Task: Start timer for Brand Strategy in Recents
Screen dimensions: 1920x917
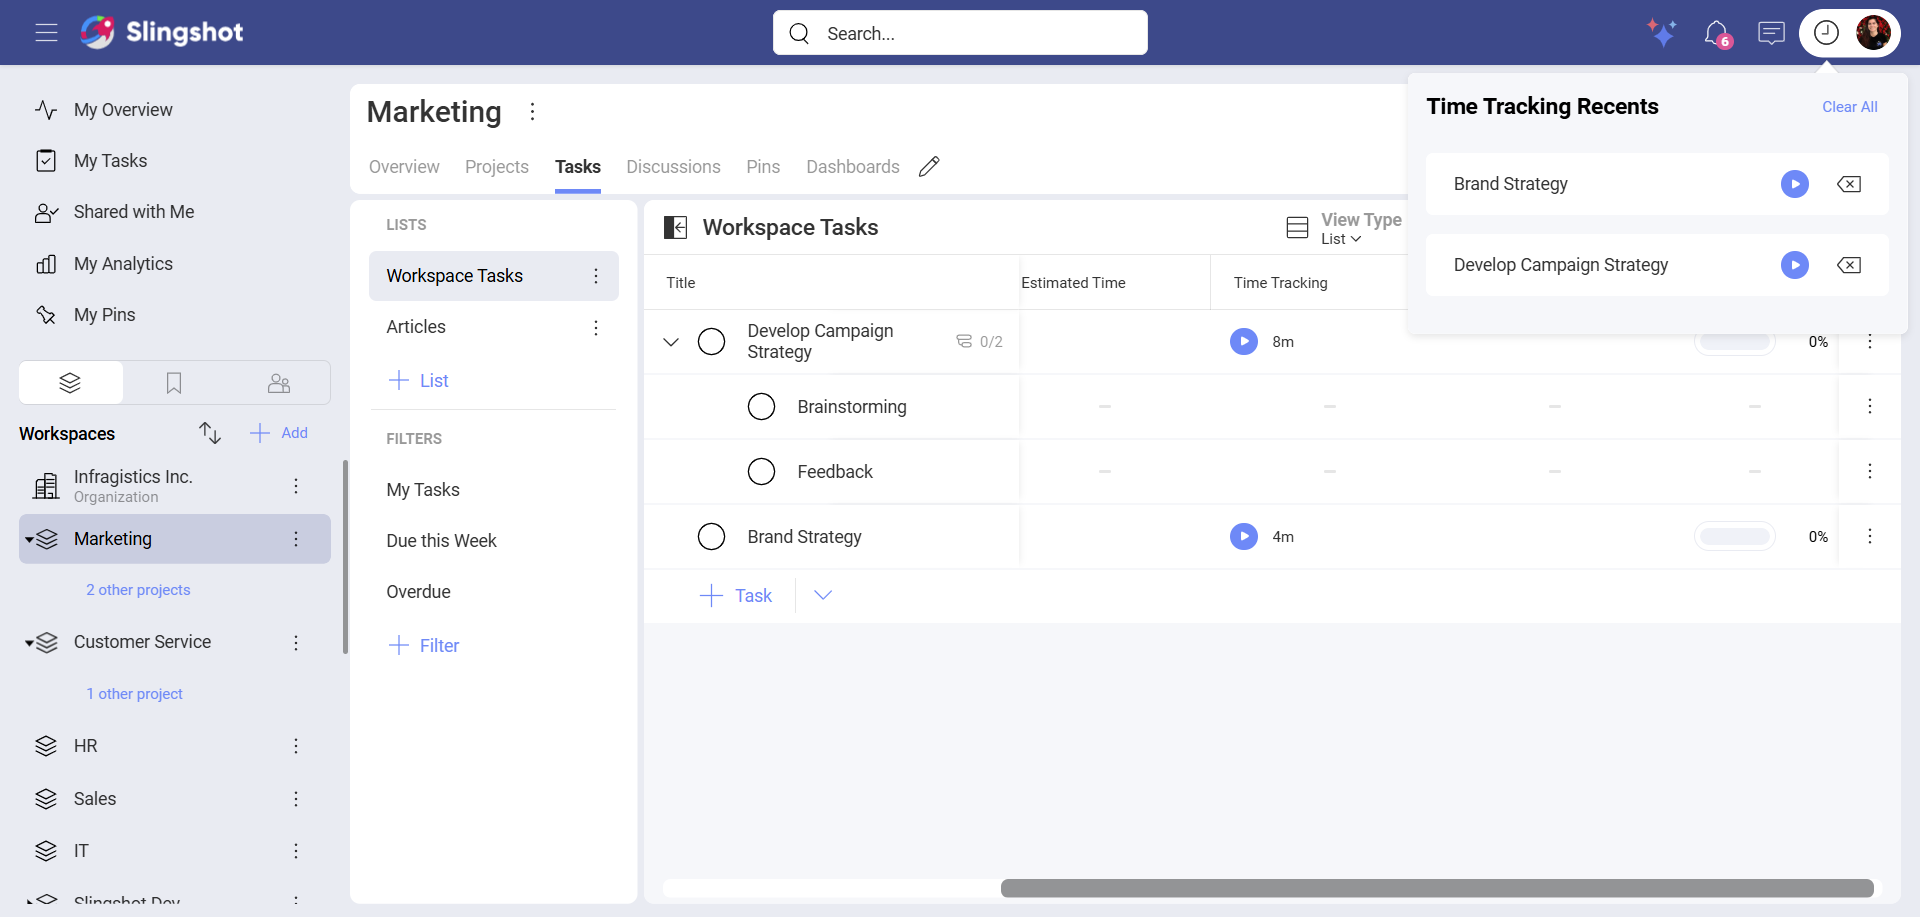Action: [1795, 184]
